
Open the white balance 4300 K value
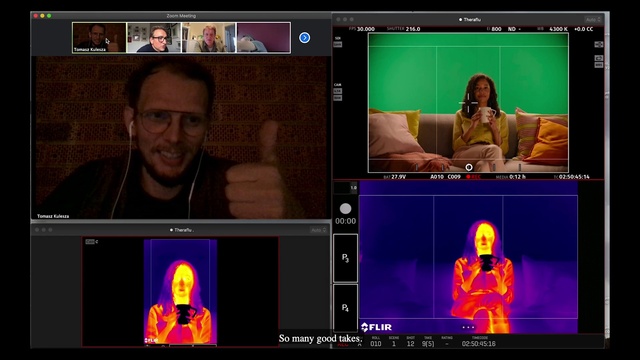click(558, 29)
